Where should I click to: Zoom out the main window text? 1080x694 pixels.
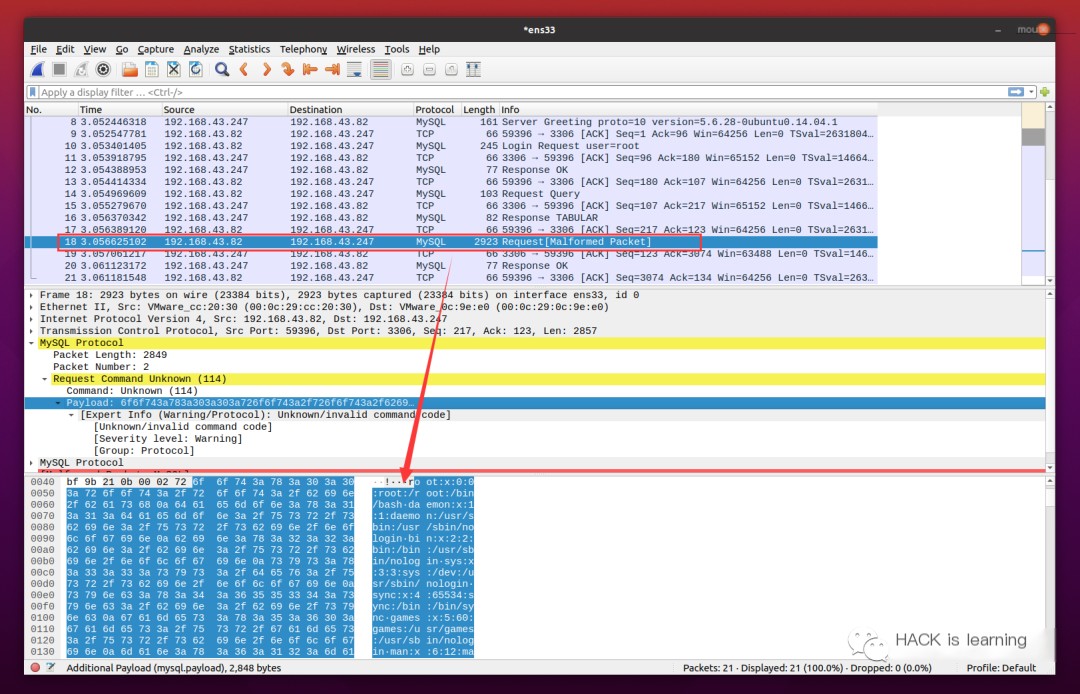429,70
